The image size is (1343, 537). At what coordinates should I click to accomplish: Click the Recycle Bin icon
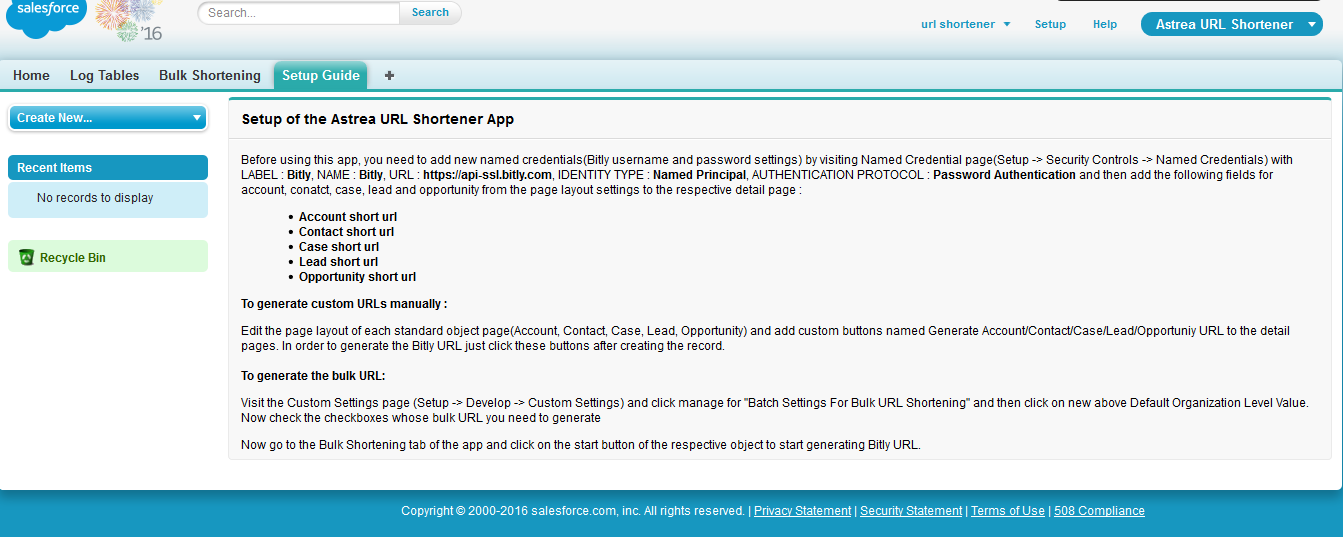point(27,258)
